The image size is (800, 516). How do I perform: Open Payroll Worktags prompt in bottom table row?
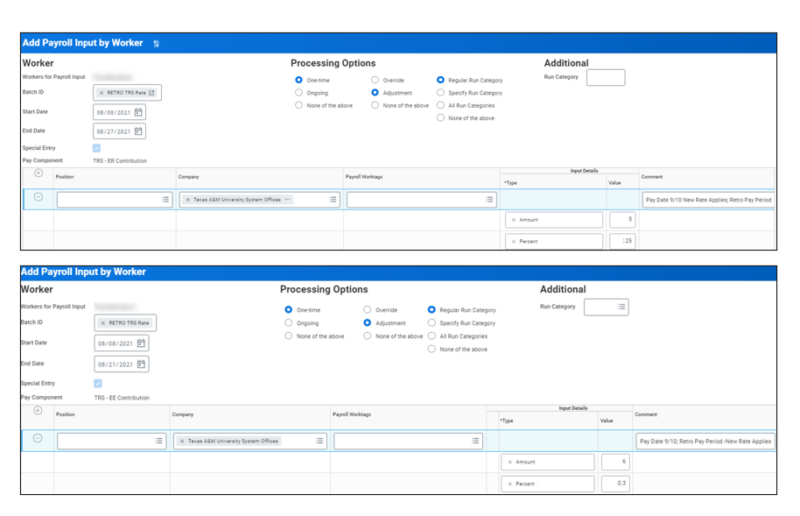point(476,441)
